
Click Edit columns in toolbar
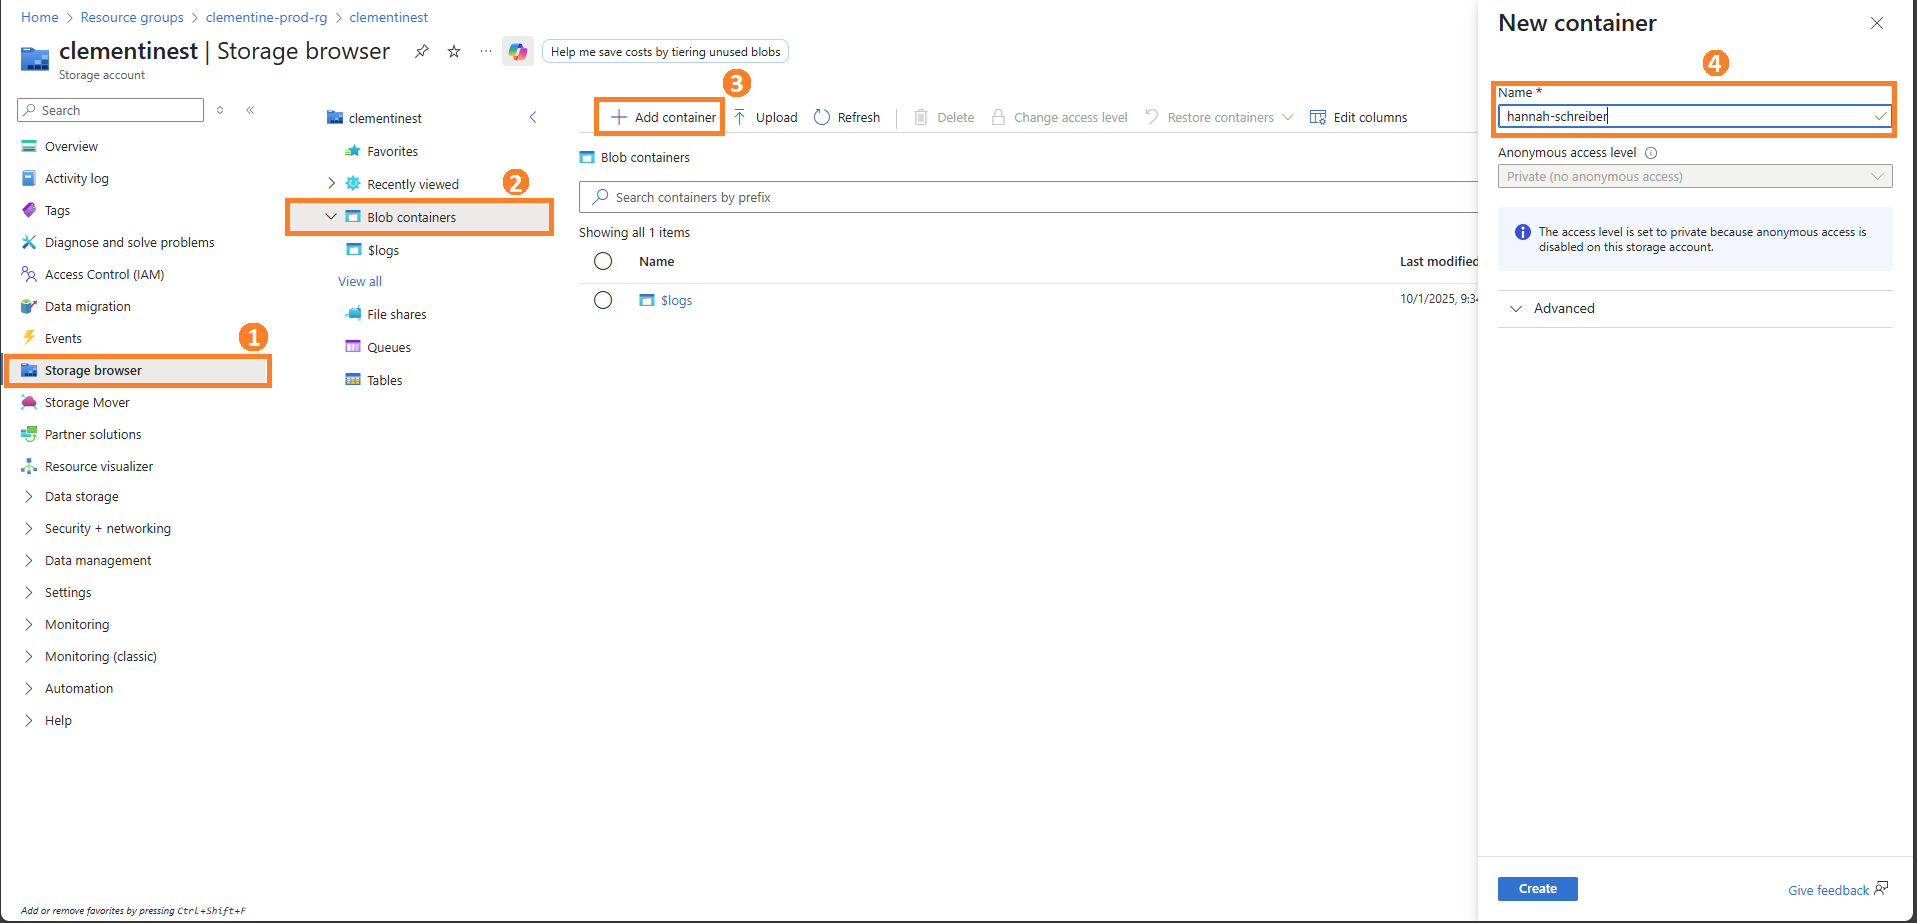tap(1358, 117)
